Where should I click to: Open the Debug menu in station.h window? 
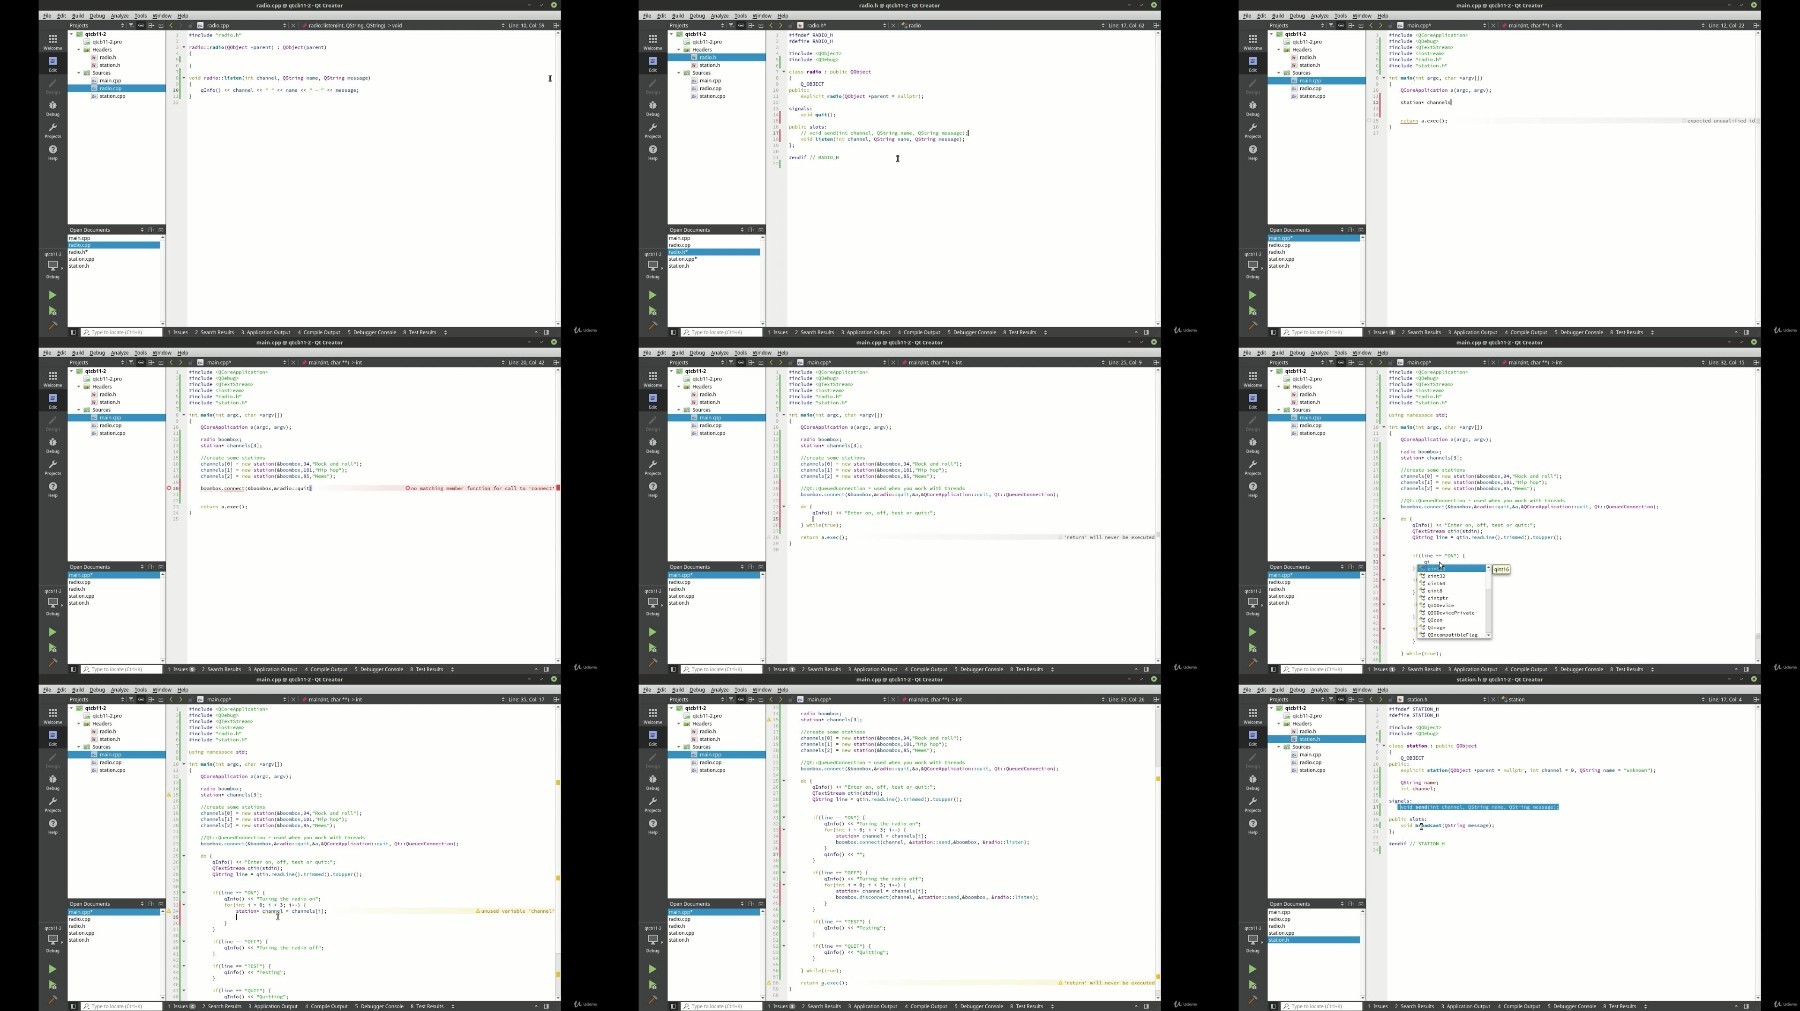1297,690
